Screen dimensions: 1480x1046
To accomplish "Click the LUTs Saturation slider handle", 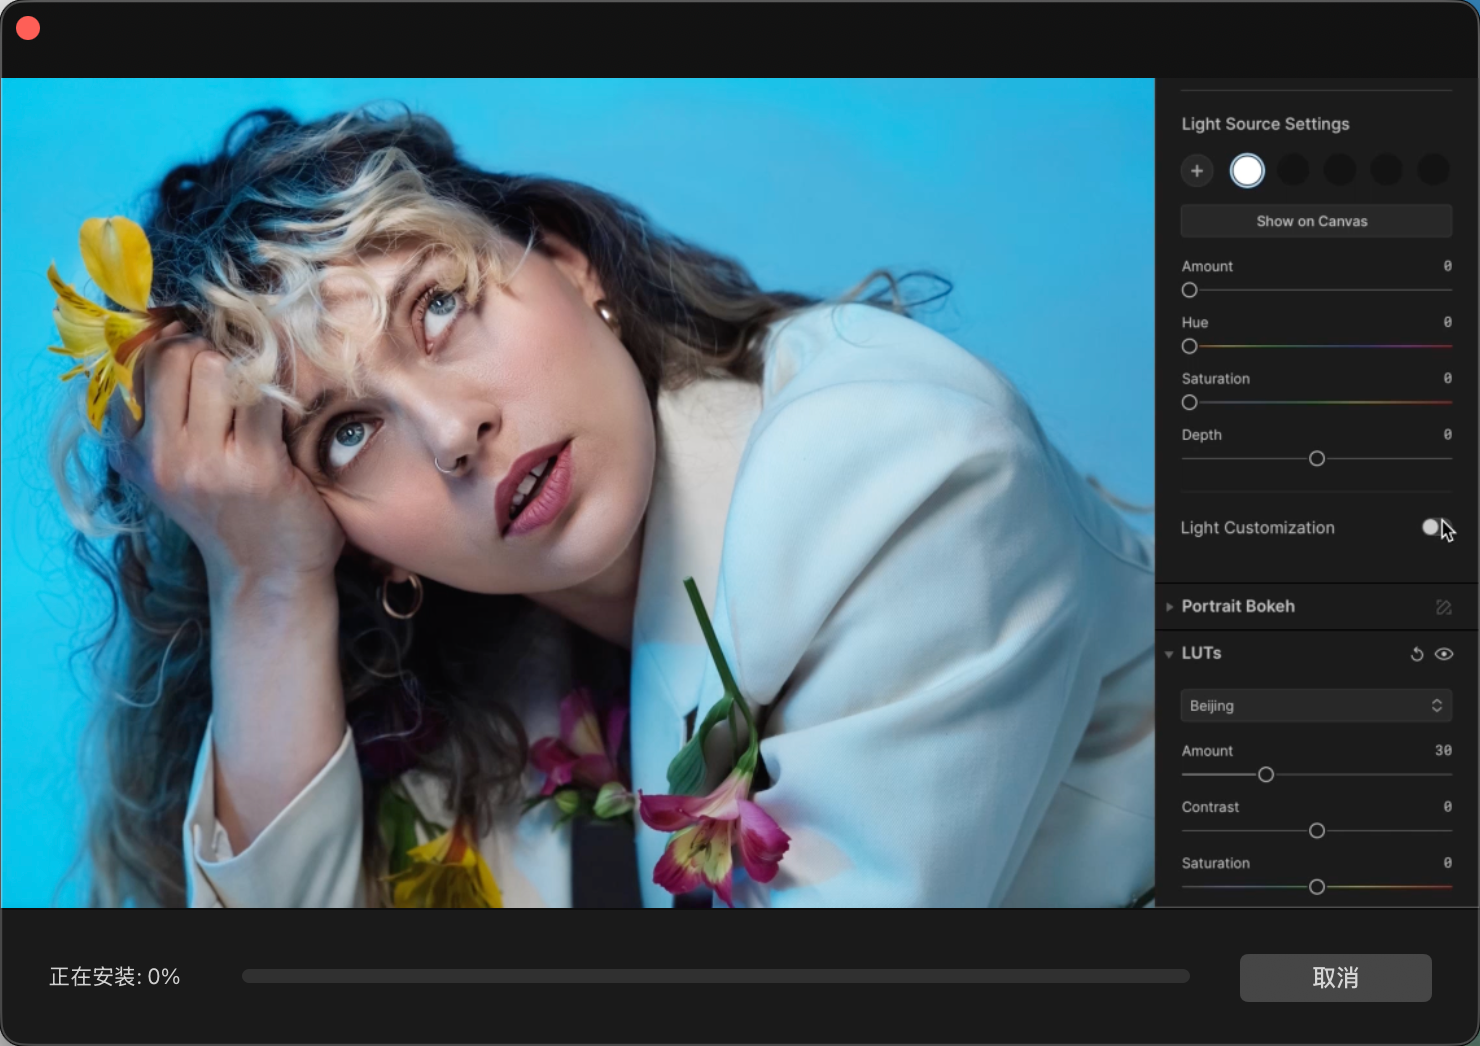I will click(x=1316, y=887).
